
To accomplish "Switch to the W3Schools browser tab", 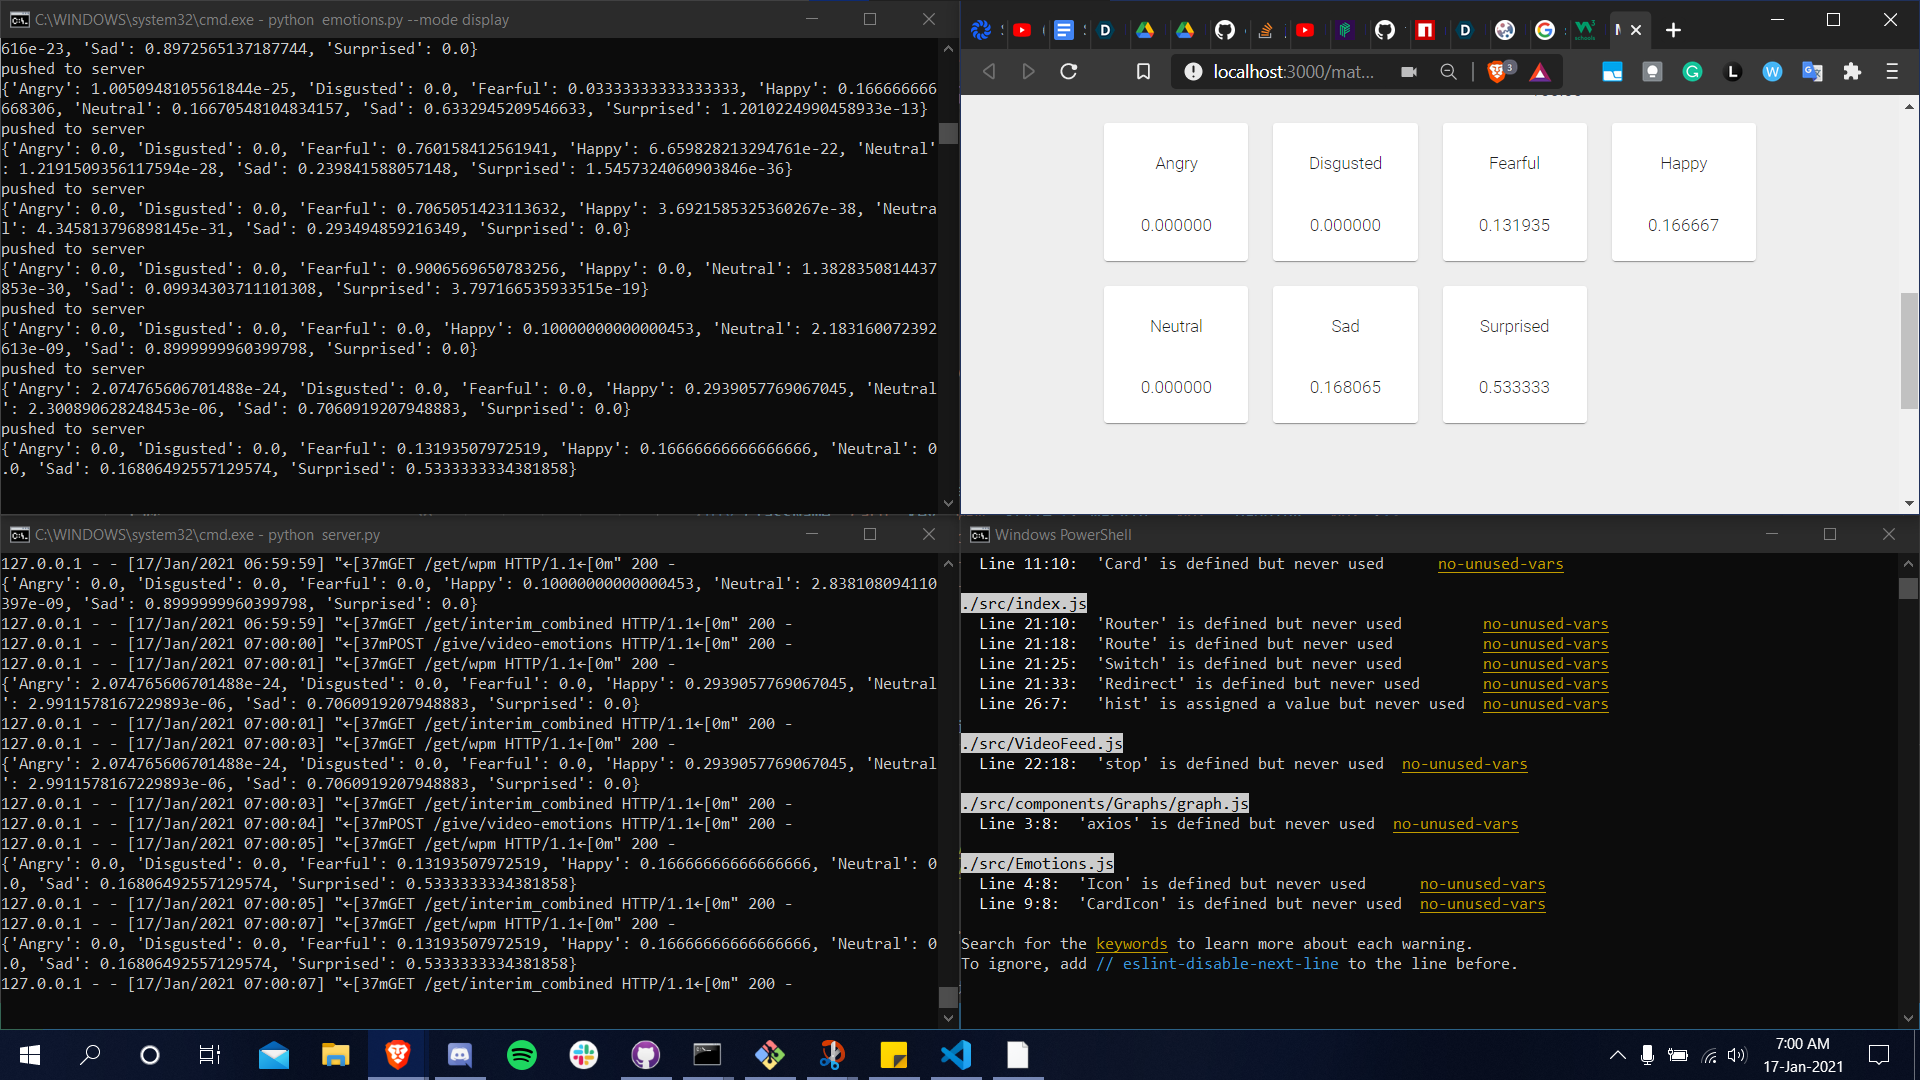I will coord(1585,30).
